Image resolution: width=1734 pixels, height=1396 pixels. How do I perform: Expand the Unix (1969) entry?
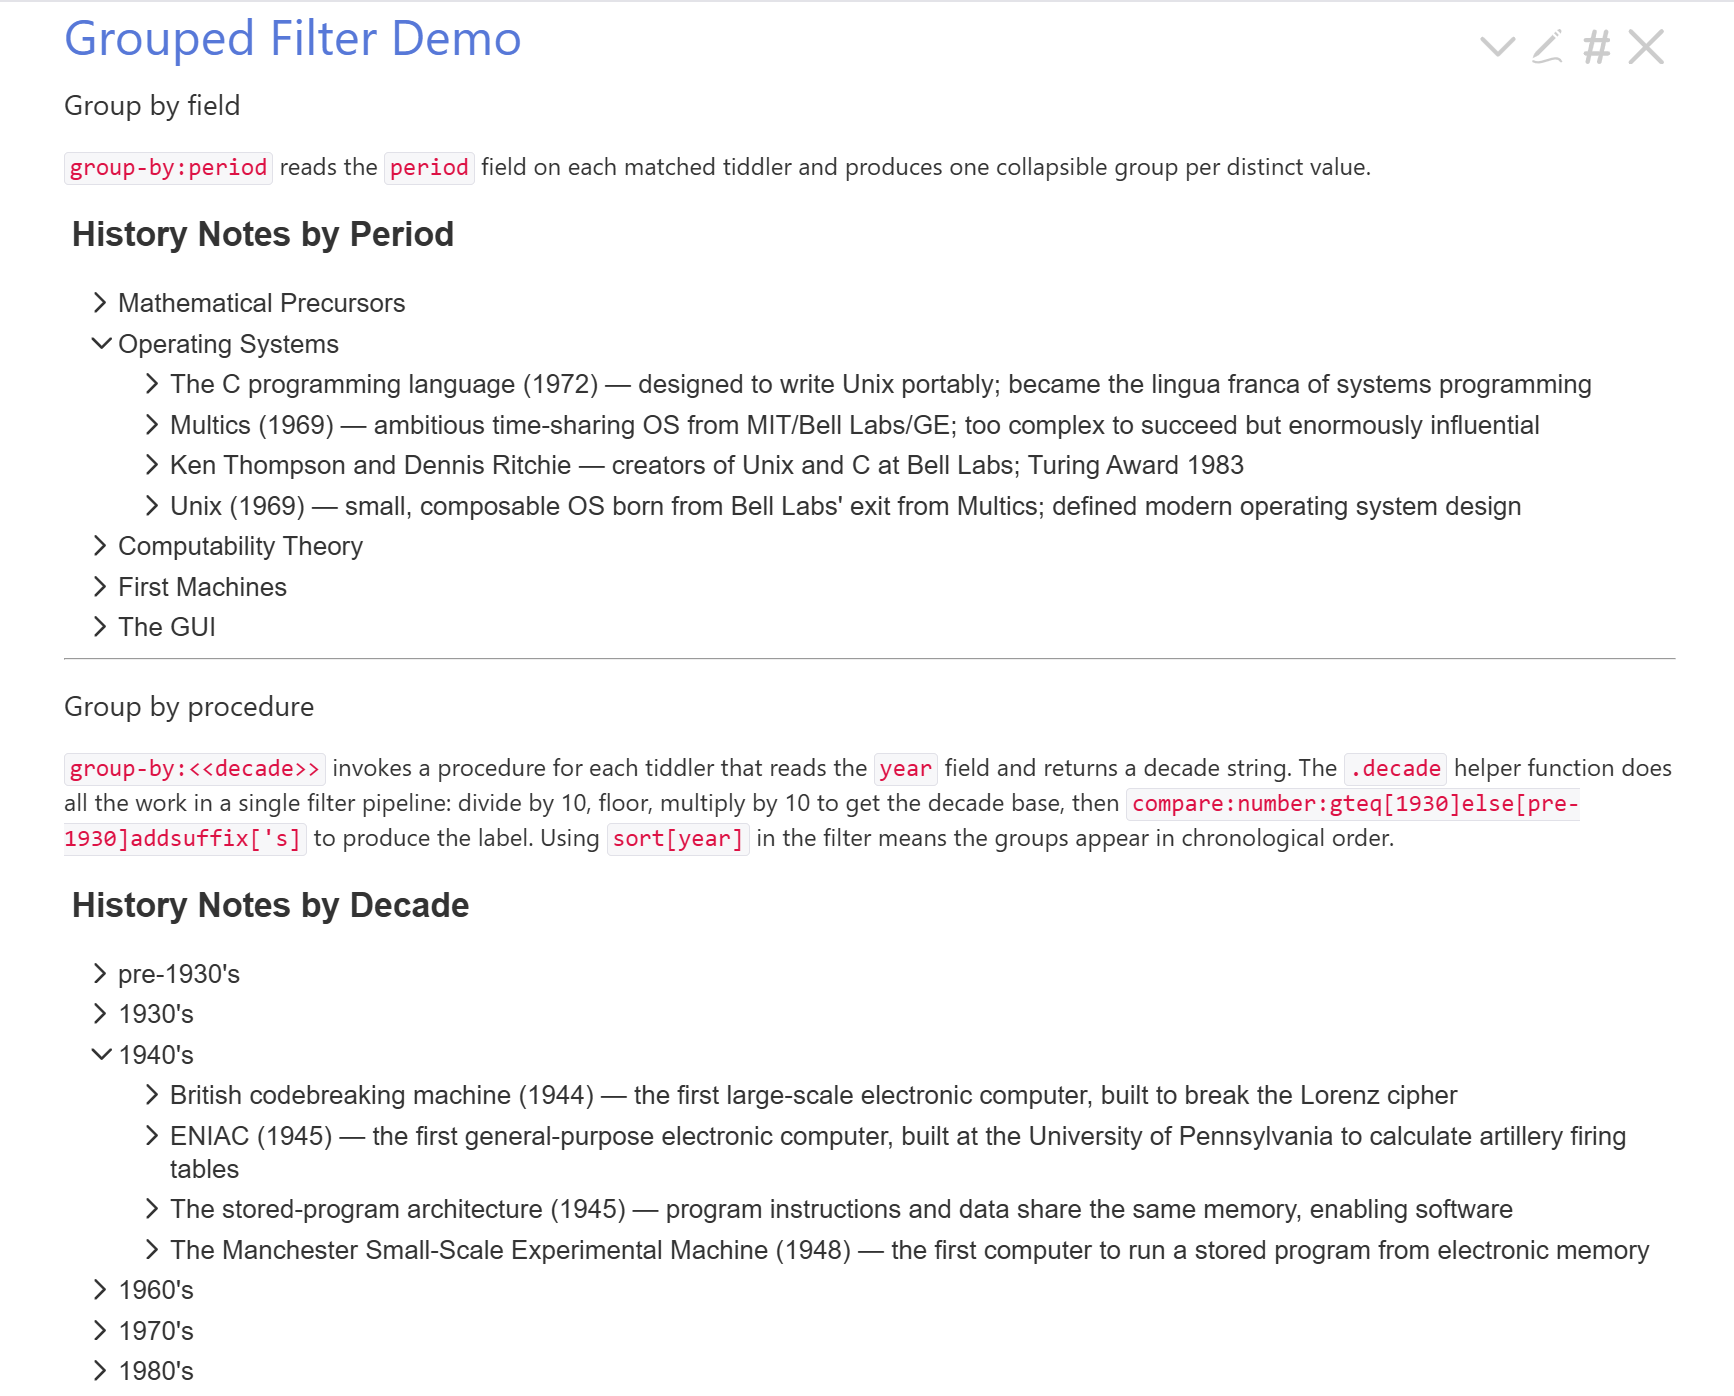pyautogui.click(x=152, y=506)
